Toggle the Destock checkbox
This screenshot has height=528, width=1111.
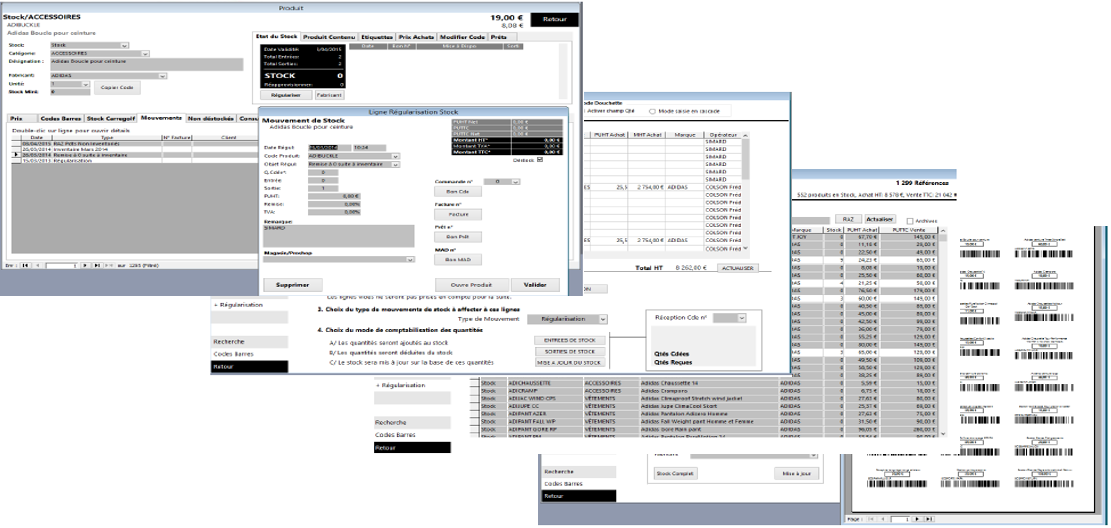[x=541, y=159]
